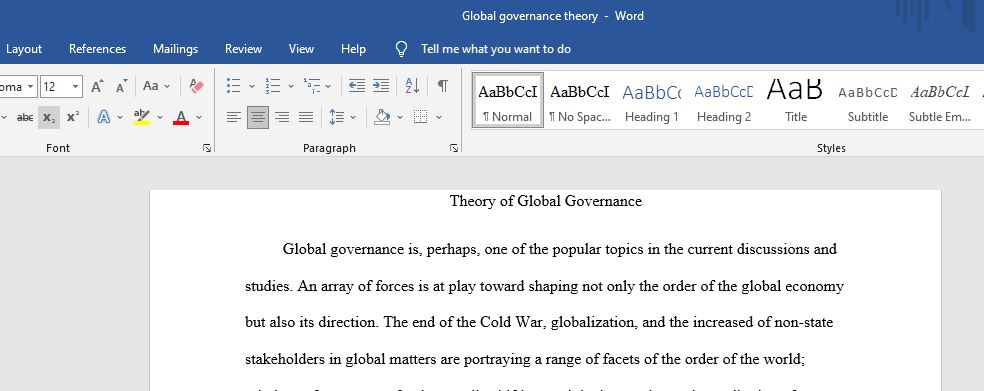This screenshot has width=984, height=391.
Task: Apply the Heading 1 style
Action: click(x=651, y=100)
